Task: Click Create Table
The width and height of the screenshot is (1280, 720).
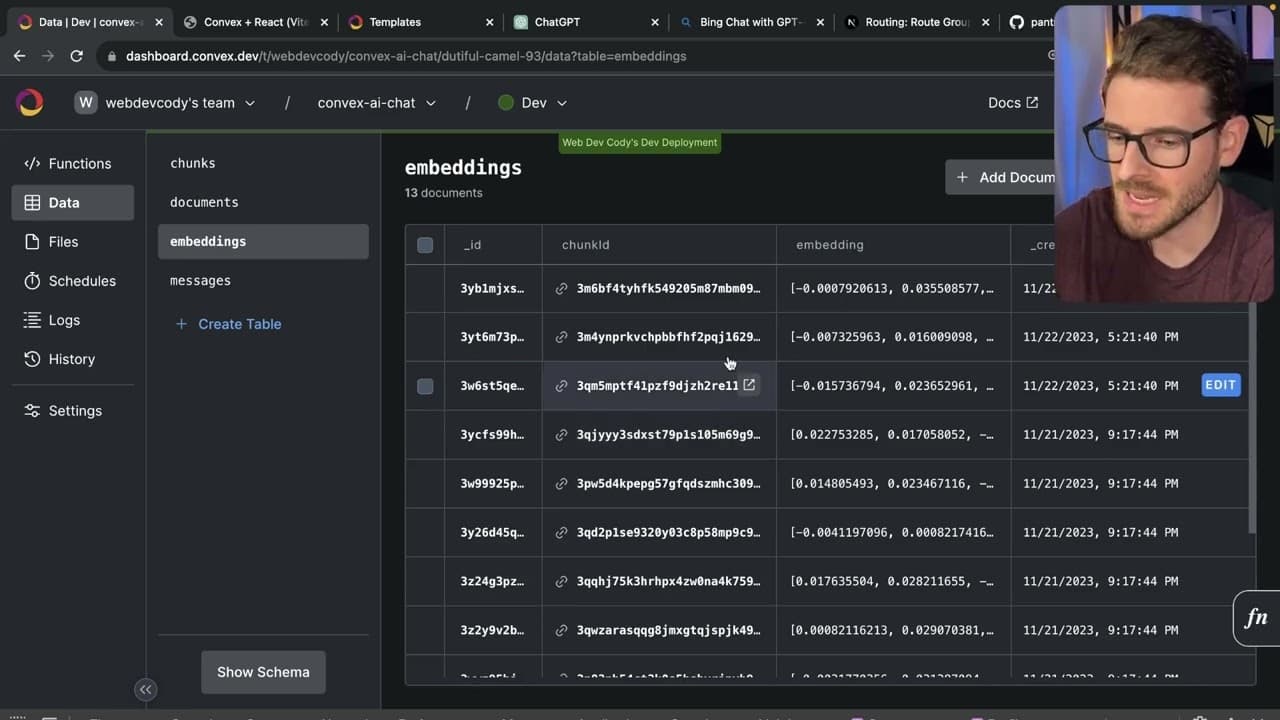Action: tap(228, 324)
